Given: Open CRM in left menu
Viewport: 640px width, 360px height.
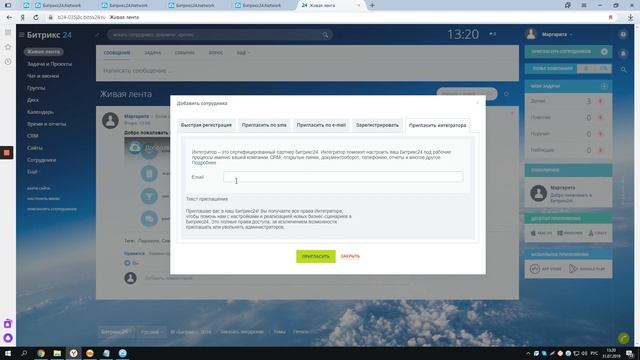Looking at the screenshot, I should point(32,136).
